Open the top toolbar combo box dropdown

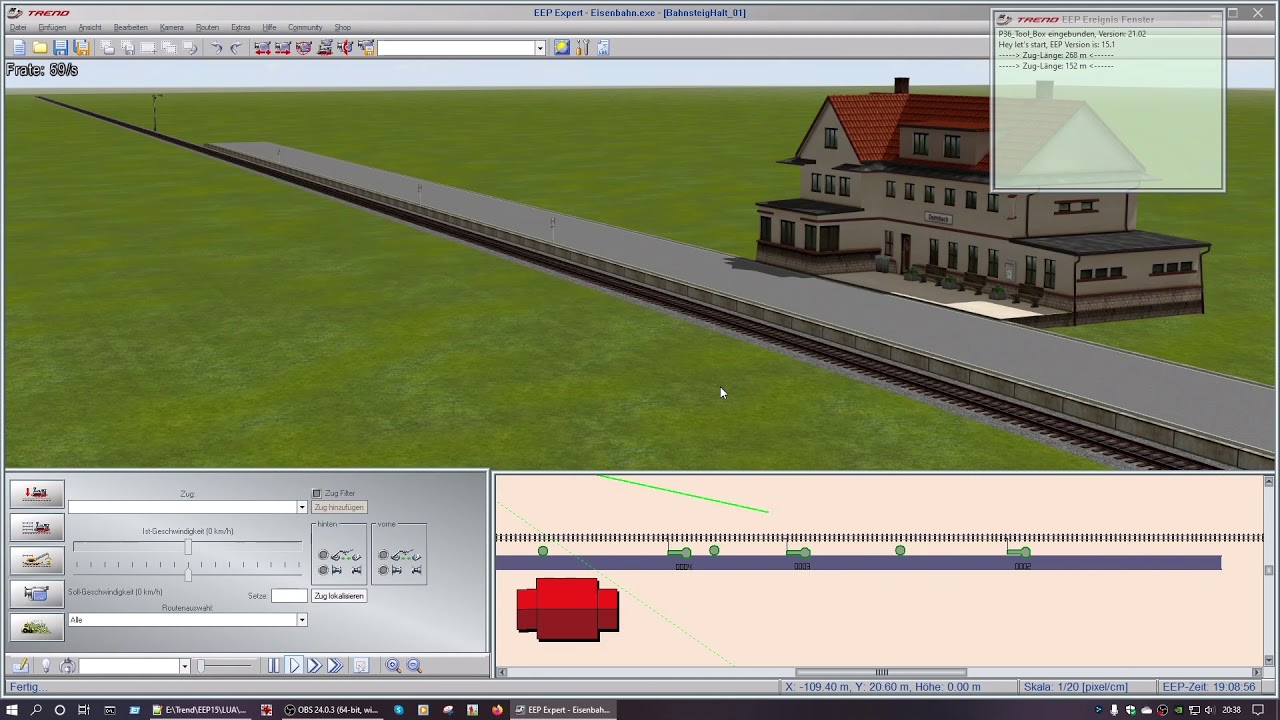pos(540,48)
